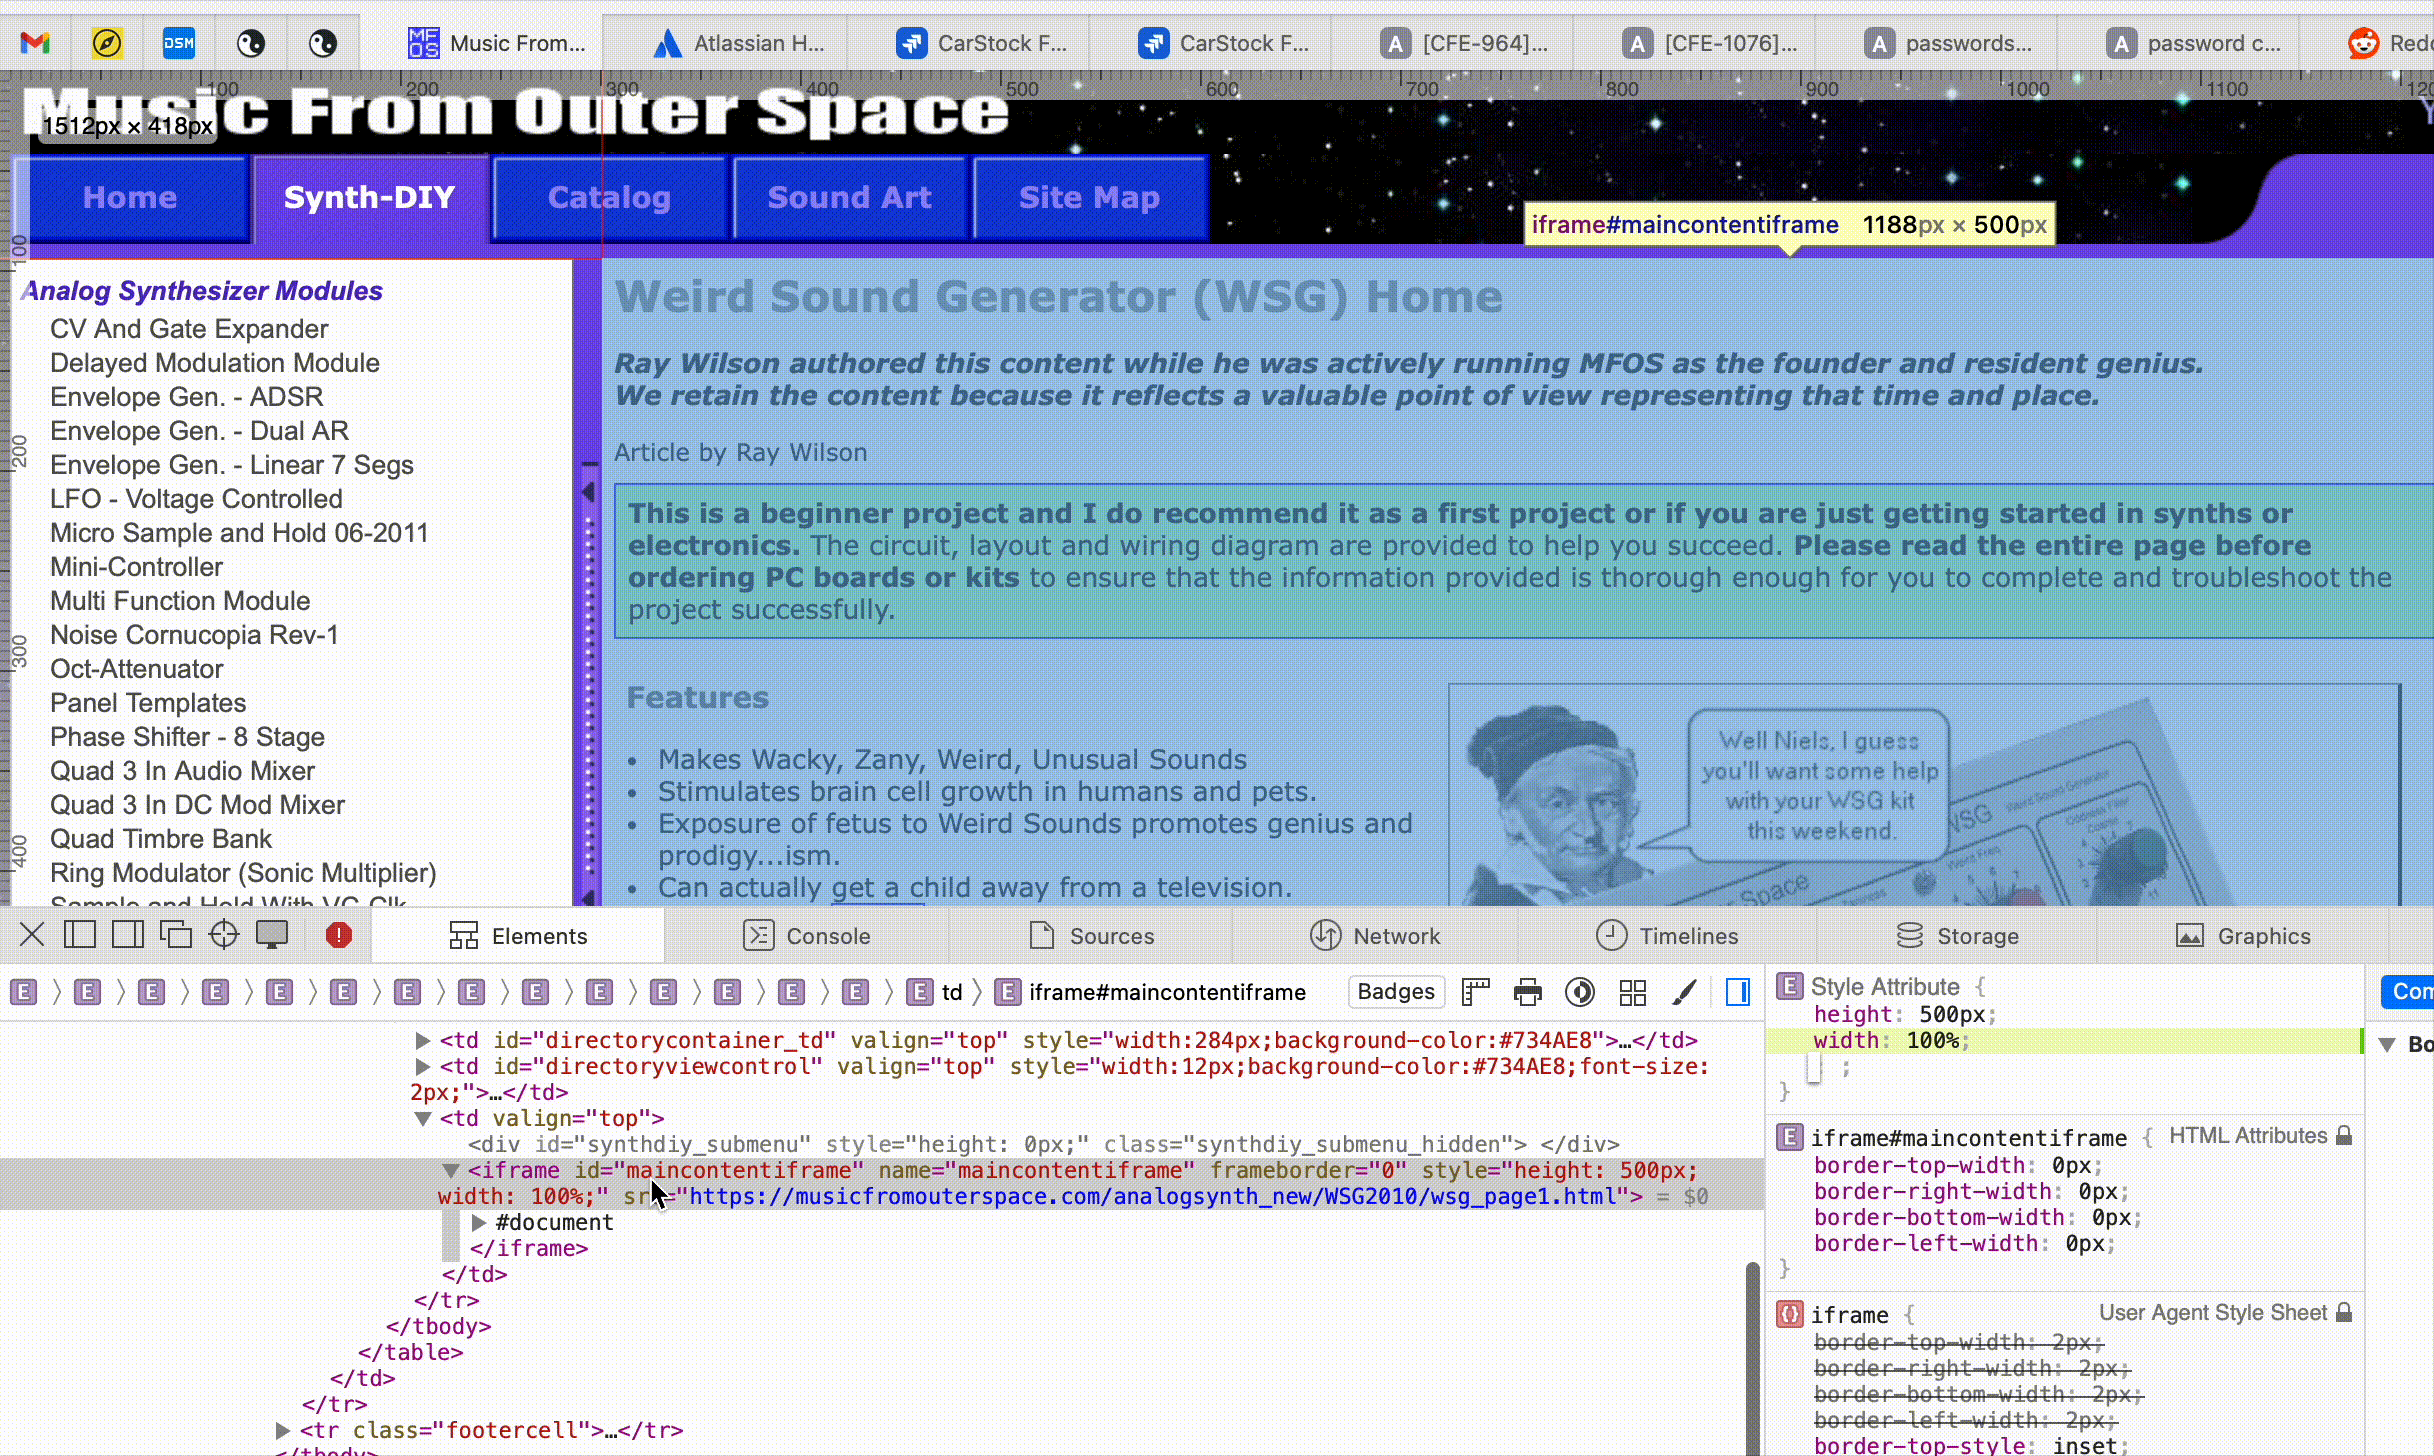Click the Style Attribute E icon
The height and width of the screenshot is (1456, 2434).
pos(1790,987)
